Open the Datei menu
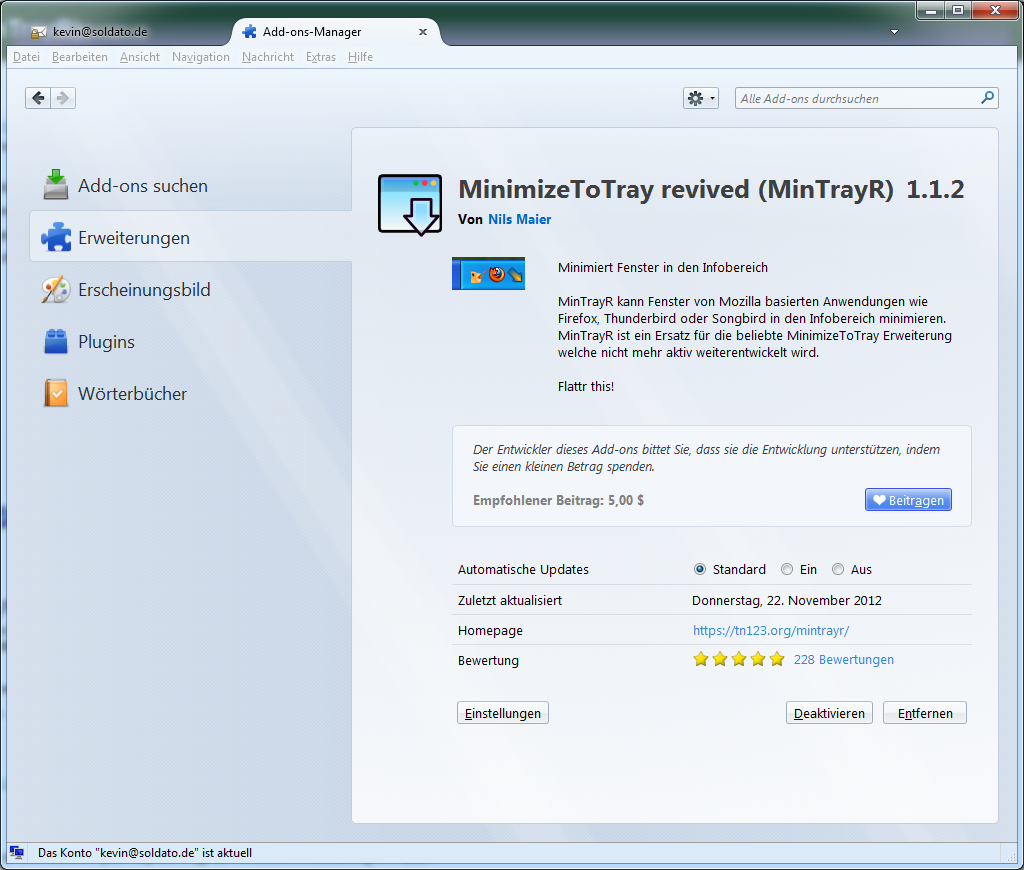 coord(26,57)
